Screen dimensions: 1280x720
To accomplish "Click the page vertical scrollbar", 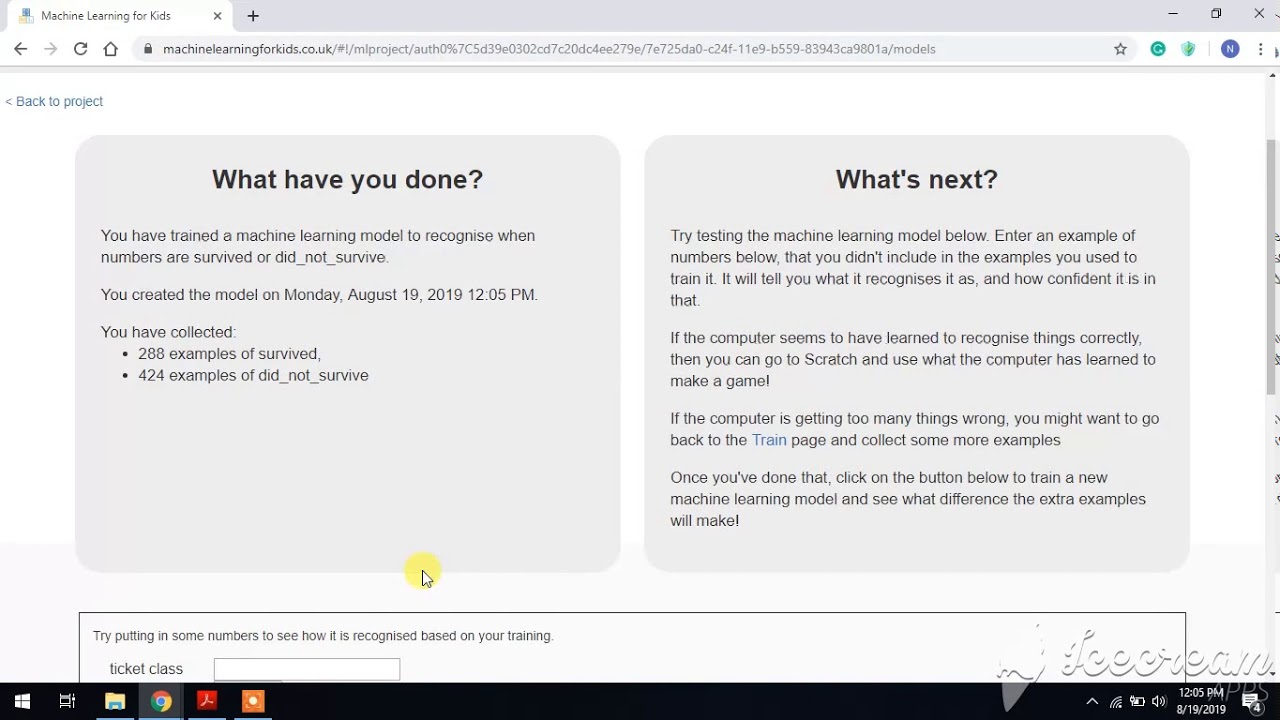I will point(1272,267).
